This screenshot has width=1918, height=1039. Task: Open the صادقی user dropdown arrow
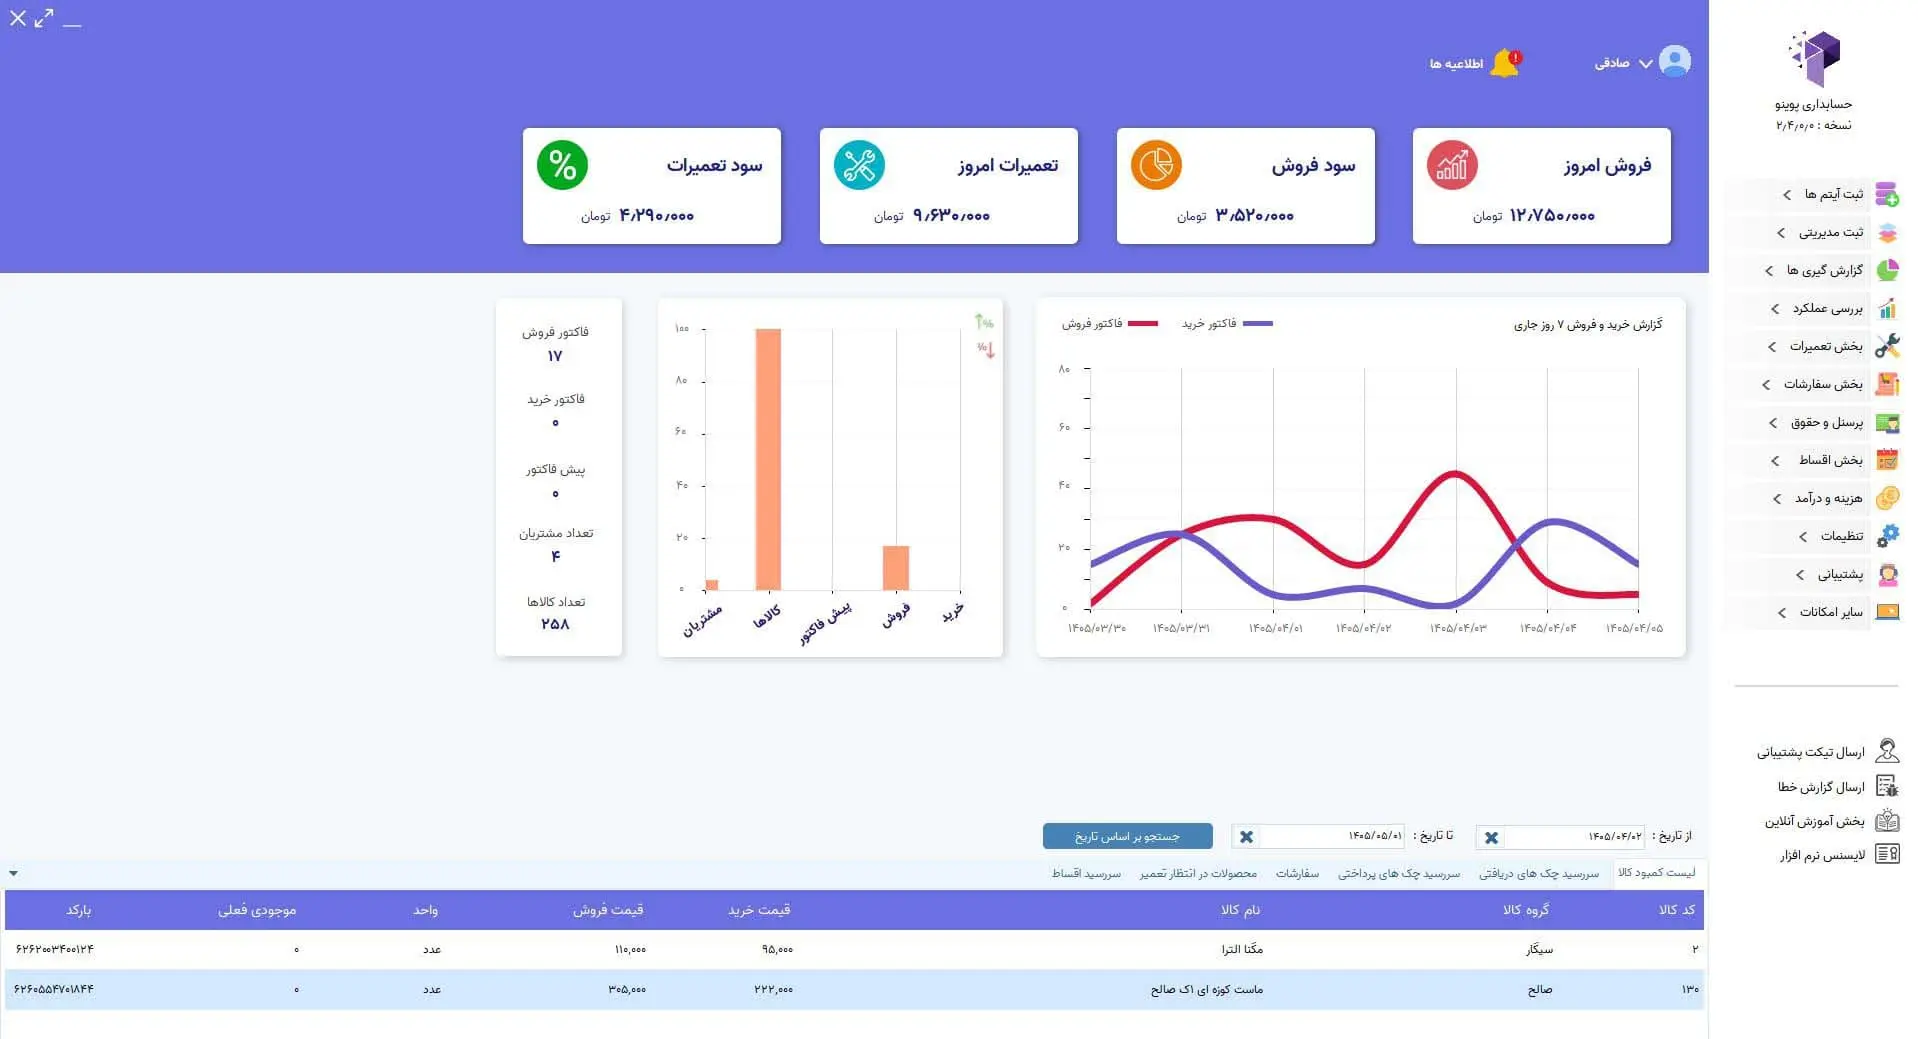point(1645,63)
